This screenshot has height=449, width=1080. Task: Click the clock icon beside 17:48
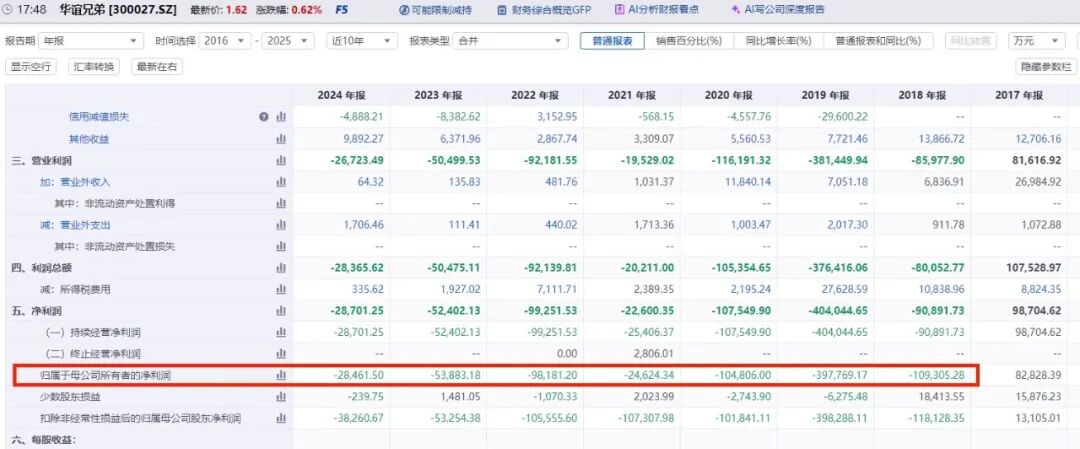pos(8,10)
